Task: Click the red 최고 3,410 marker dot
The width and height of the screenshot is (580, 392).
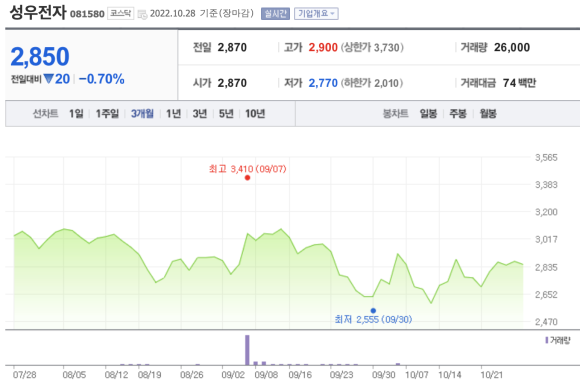Action: tap(247, 178)
